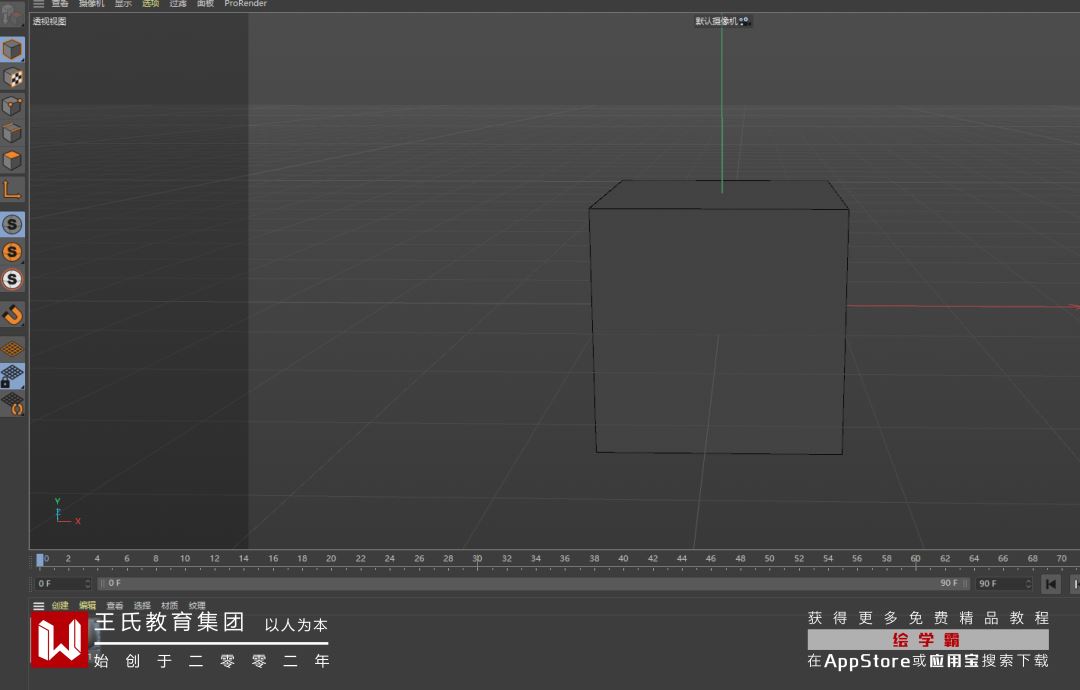Open the 显示 display menu

click(x=123, y=3)
